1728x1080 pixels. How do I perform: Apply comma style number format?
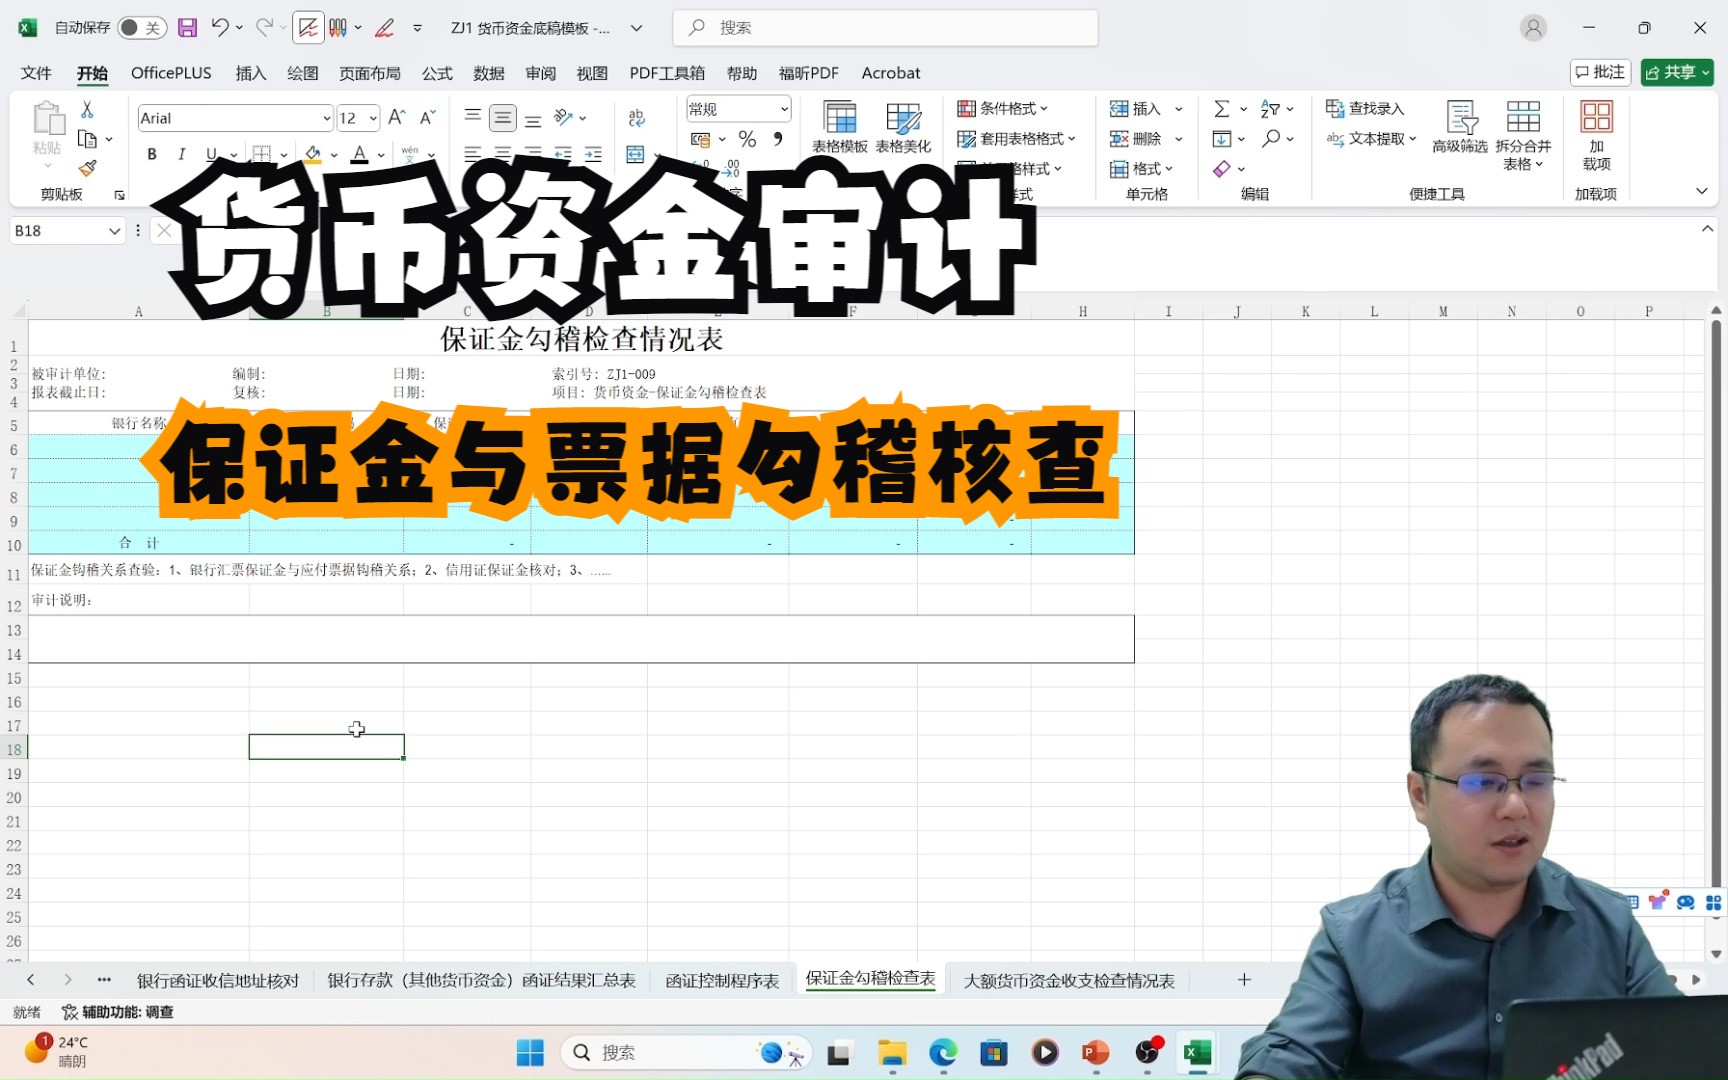click(778, 139)
